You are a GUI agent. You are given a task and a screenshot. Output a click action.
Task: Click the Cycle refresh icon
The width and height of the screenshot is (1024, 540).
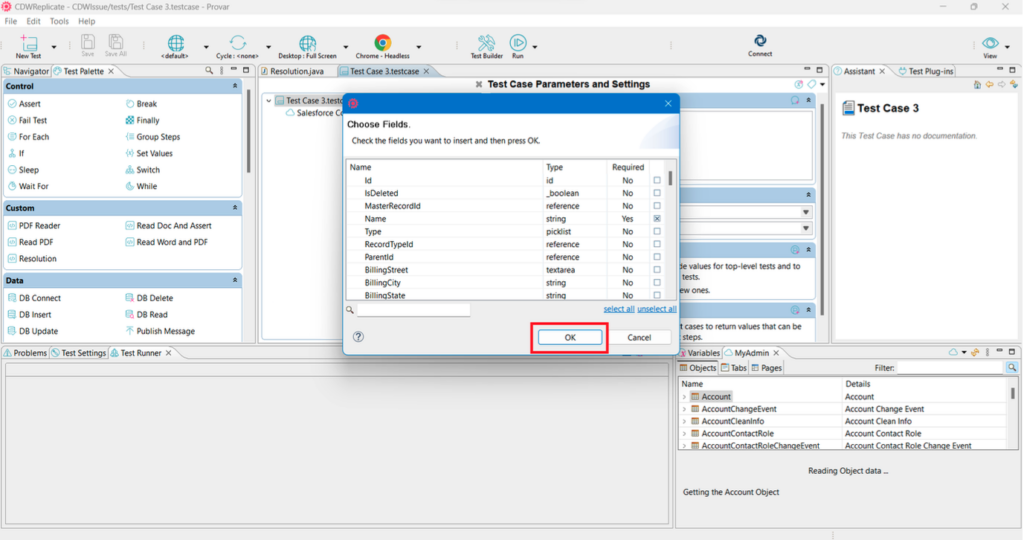238,43
